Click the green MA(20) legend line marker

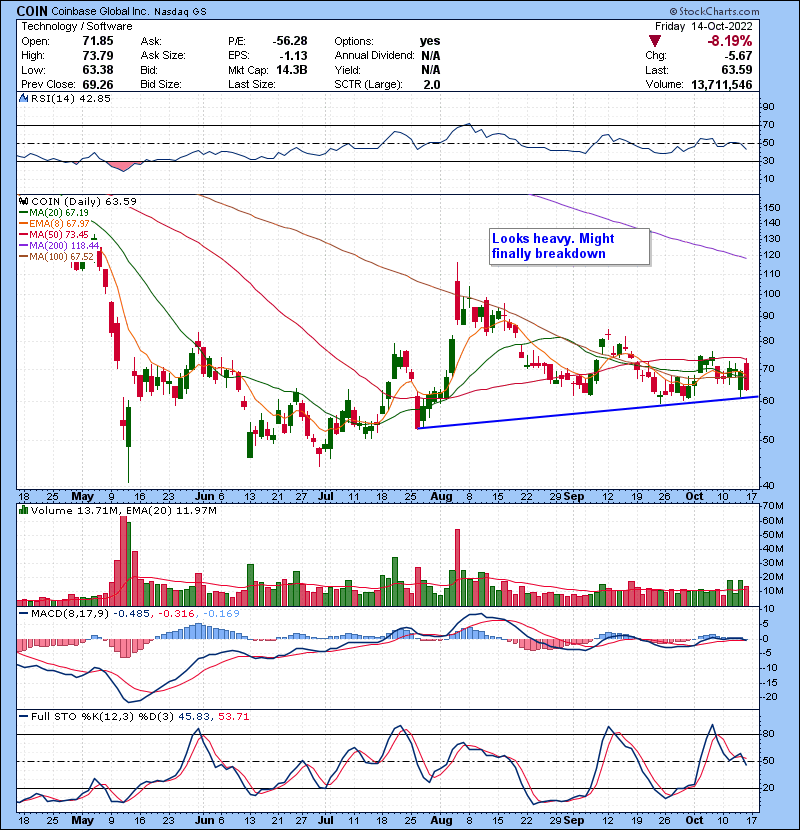tap(23, 213)
